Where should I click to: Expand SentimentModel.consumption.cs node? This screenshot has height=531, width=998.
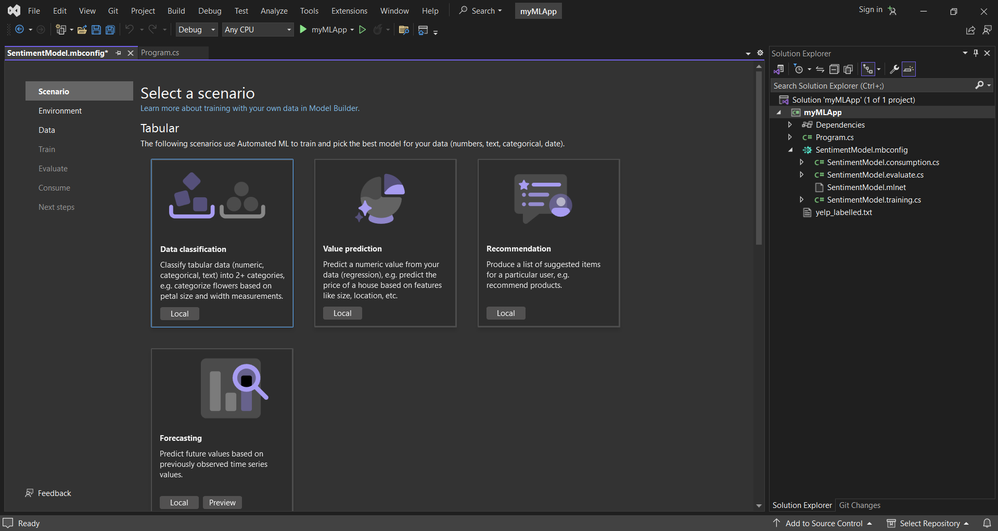[801, 162]
